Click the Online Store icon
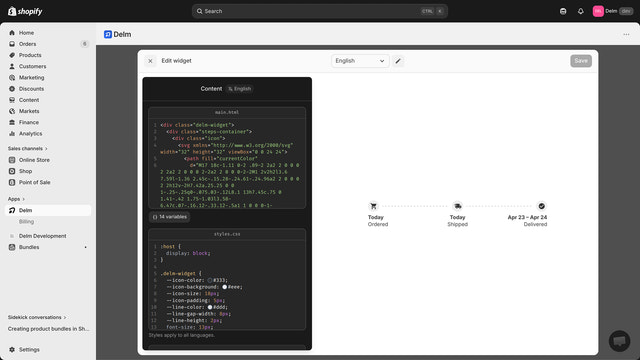 tap(12, 160)
